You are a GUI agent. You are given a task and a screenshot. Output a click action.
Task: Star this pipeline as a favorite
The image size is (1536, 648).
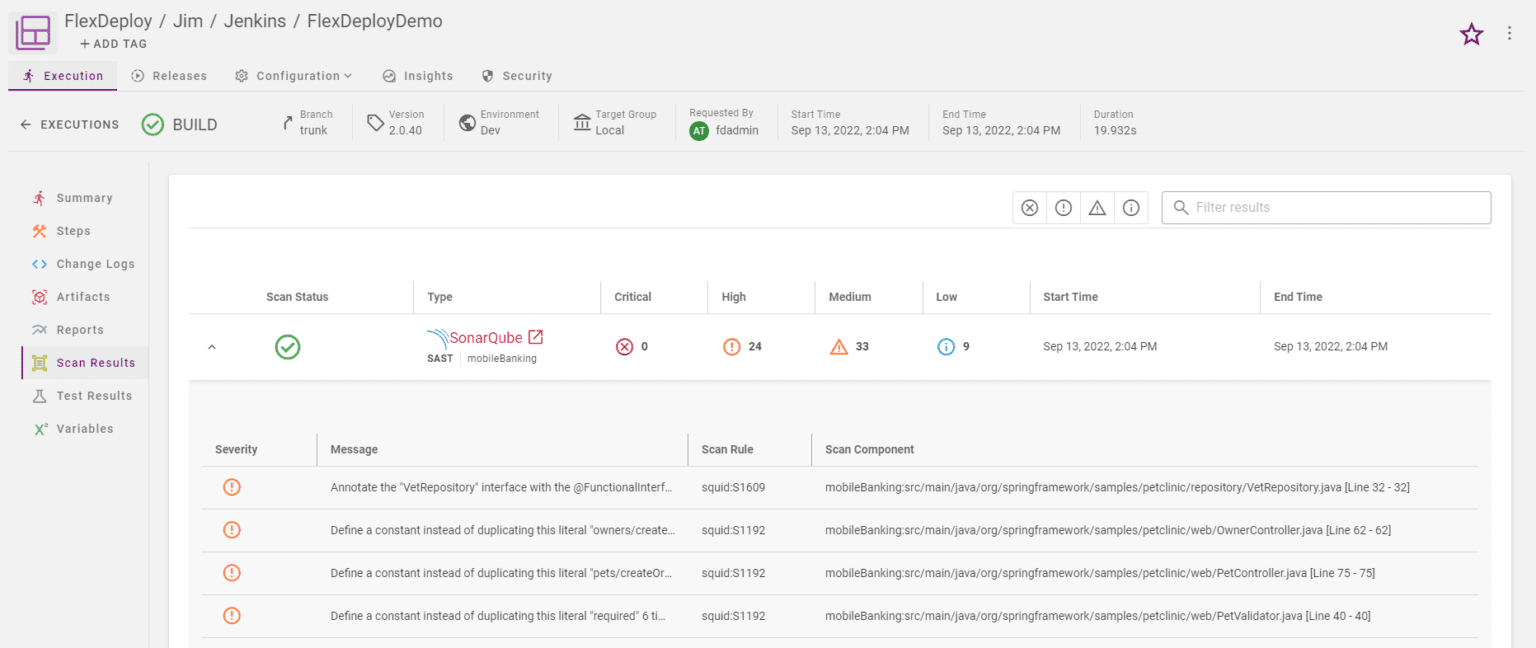click(1471, 33)
